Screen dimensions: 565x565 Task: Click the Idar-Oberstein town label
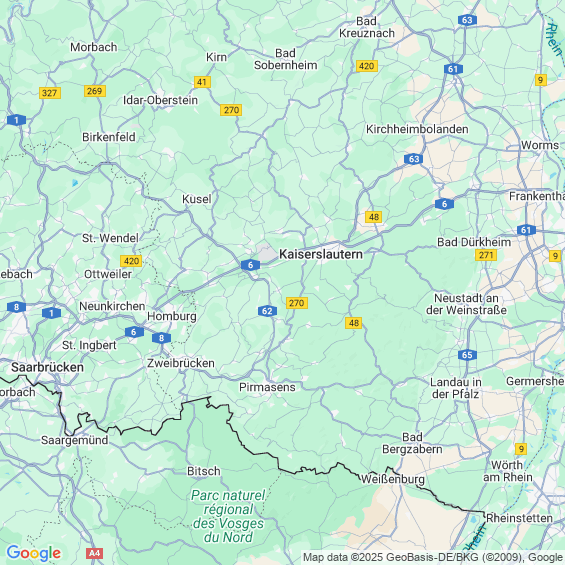click(x=160, y=100)
